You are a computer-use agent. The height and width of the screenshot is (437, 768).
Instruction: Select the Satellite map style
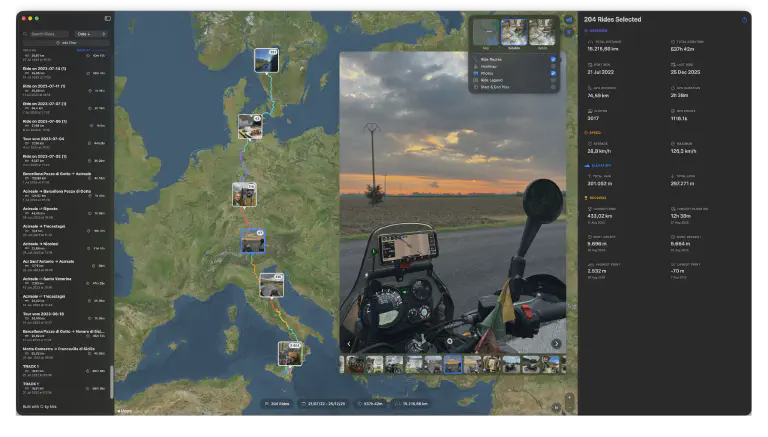click(514, 33)
